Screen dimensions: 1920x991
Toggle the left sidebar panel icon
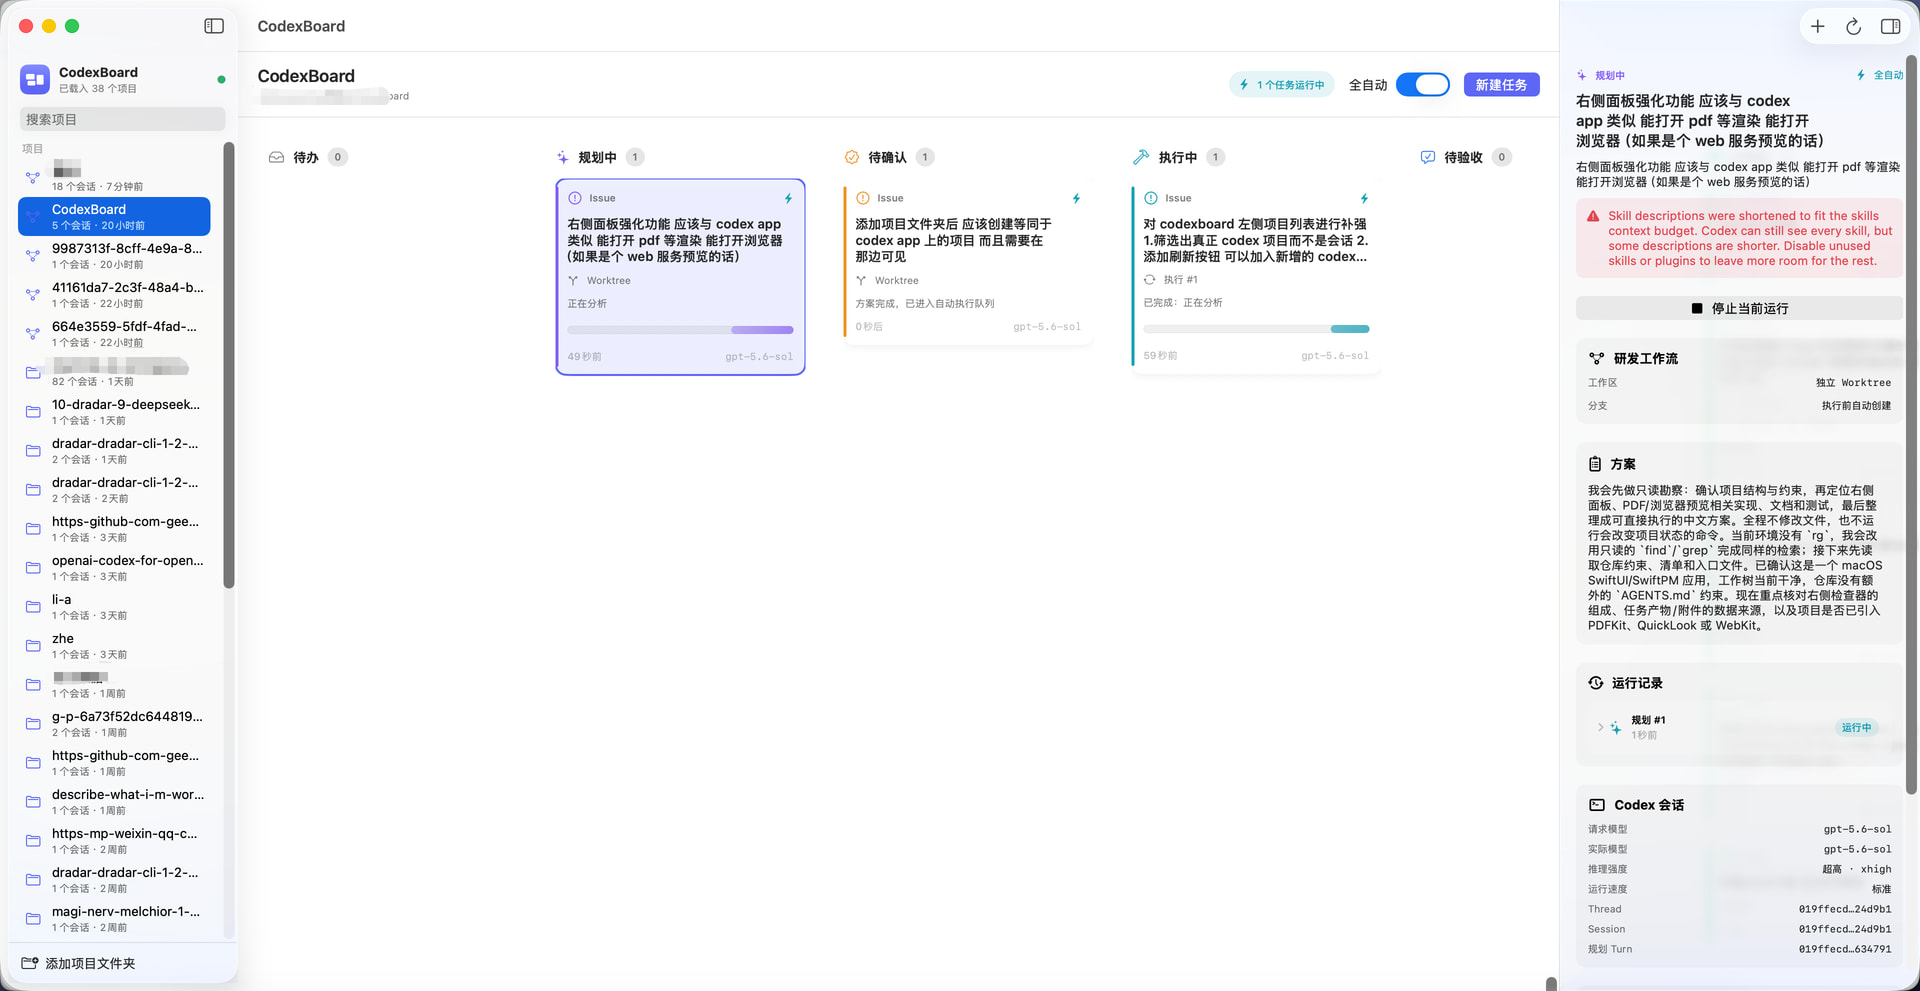[x=214, y=26]
